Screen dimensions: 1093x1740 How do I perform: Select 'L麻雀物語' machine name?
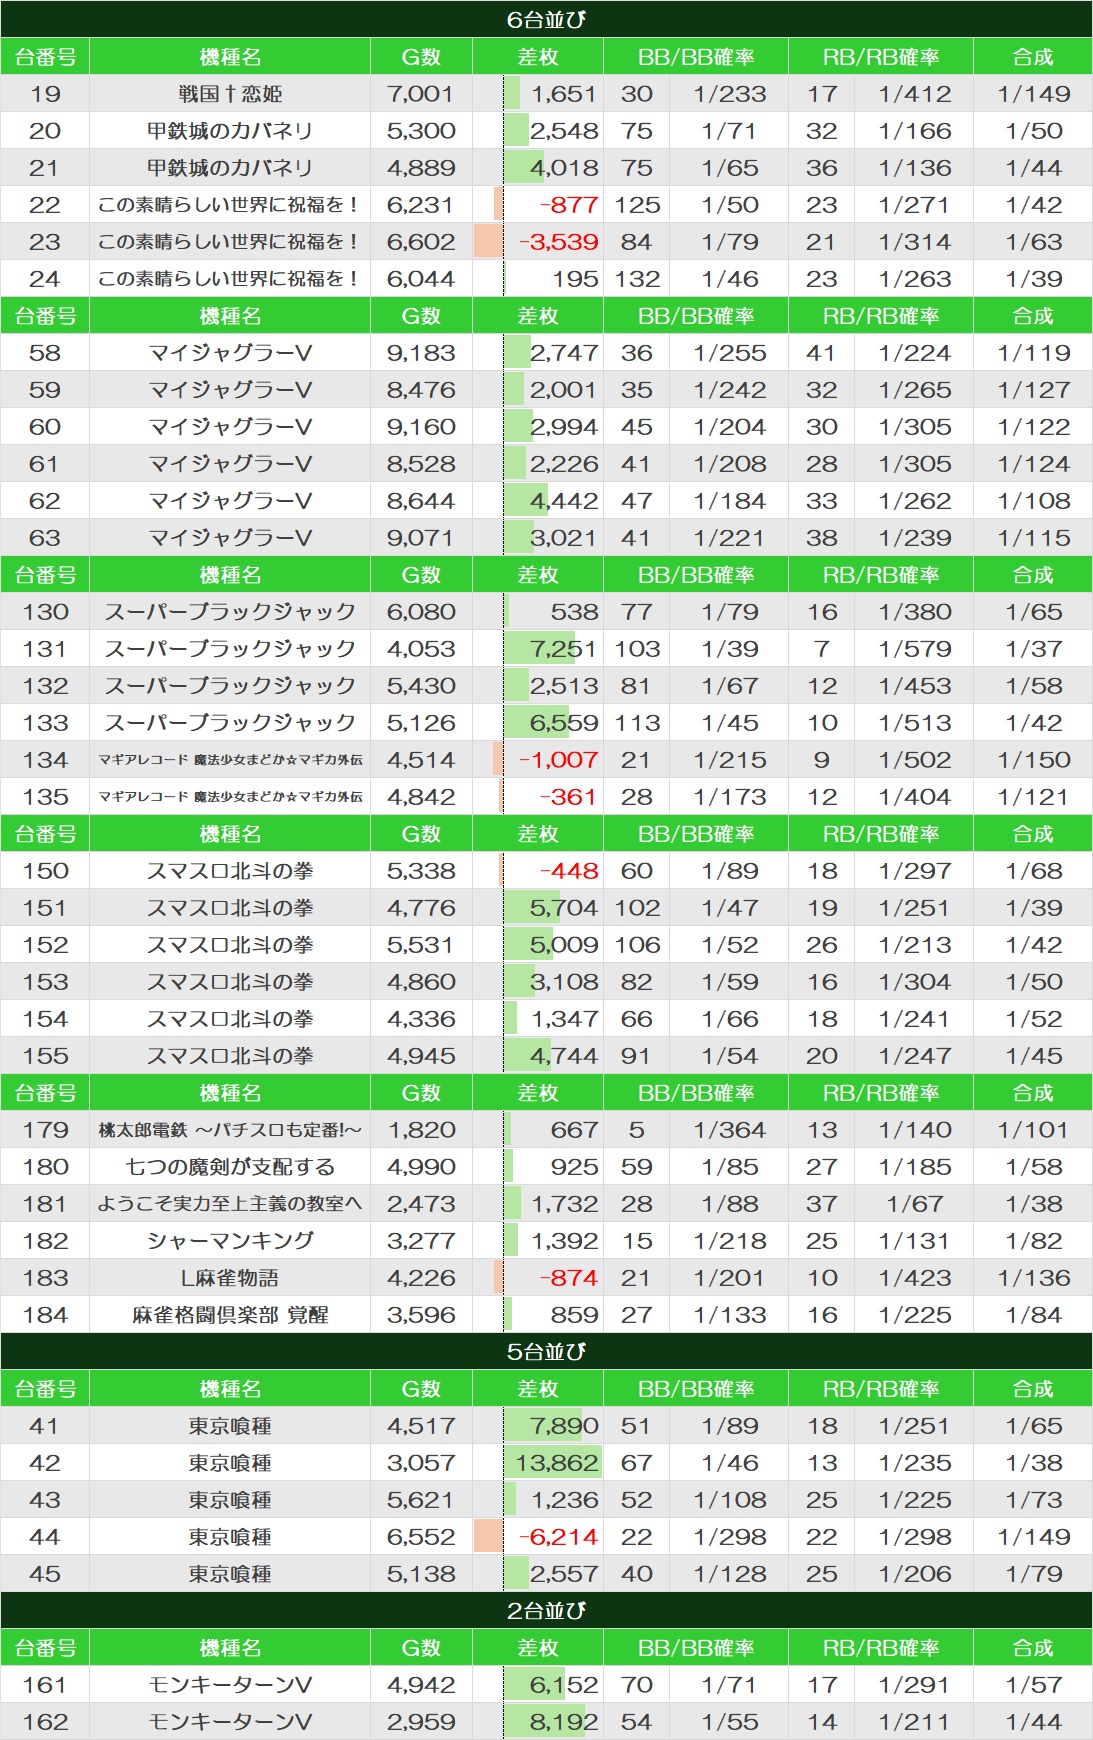[230, 1278]
